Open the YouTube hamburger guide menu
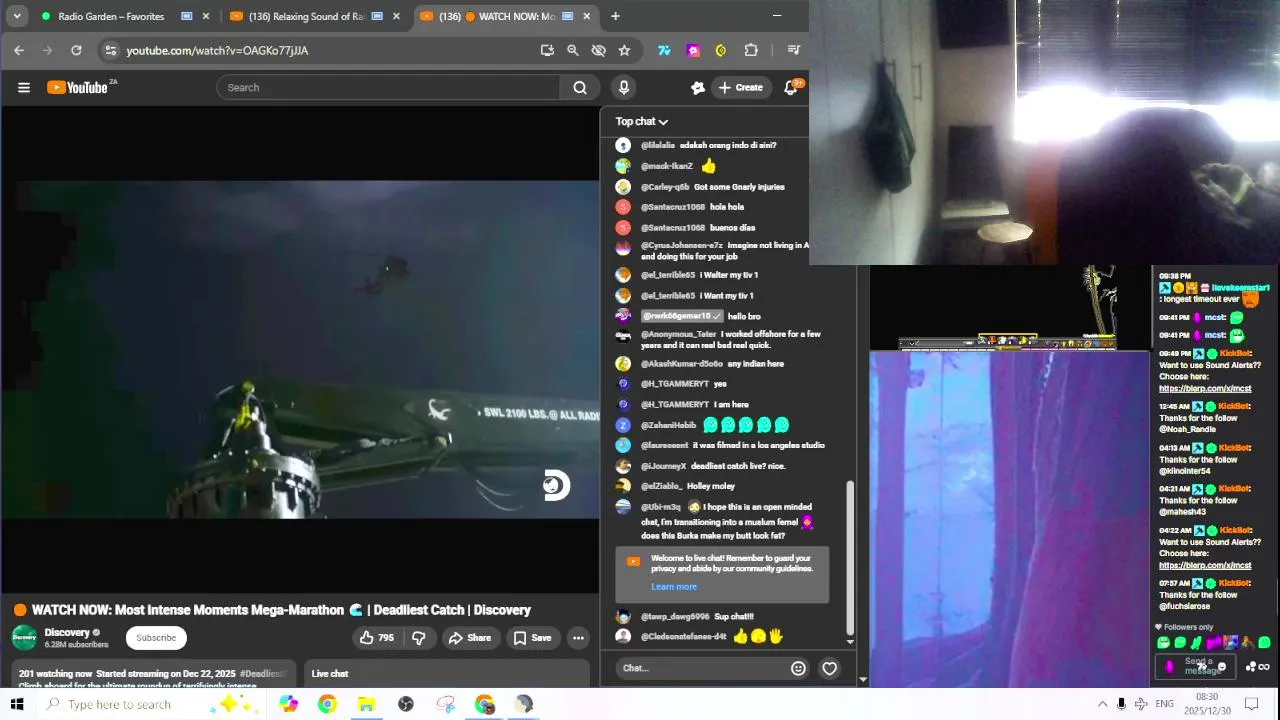This screenshot has width=1280, height=720. pyautogui.click(x=24, y=87)
